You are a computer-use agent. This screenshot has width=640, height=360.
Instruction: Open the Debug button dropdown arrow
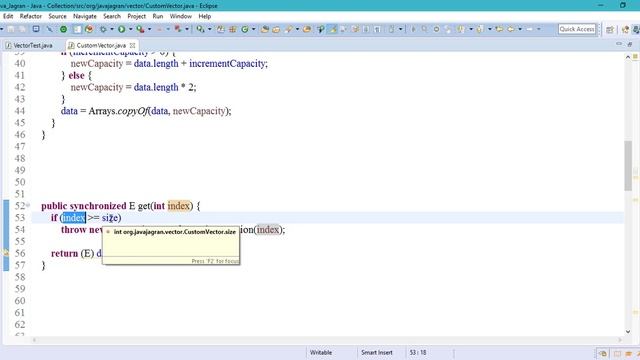112,29
